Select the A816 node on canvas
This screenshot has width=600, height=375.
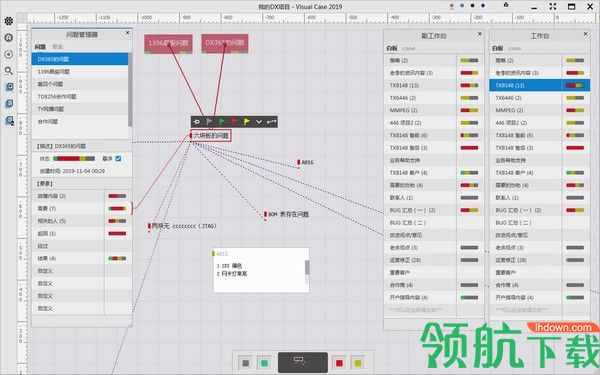305,162
